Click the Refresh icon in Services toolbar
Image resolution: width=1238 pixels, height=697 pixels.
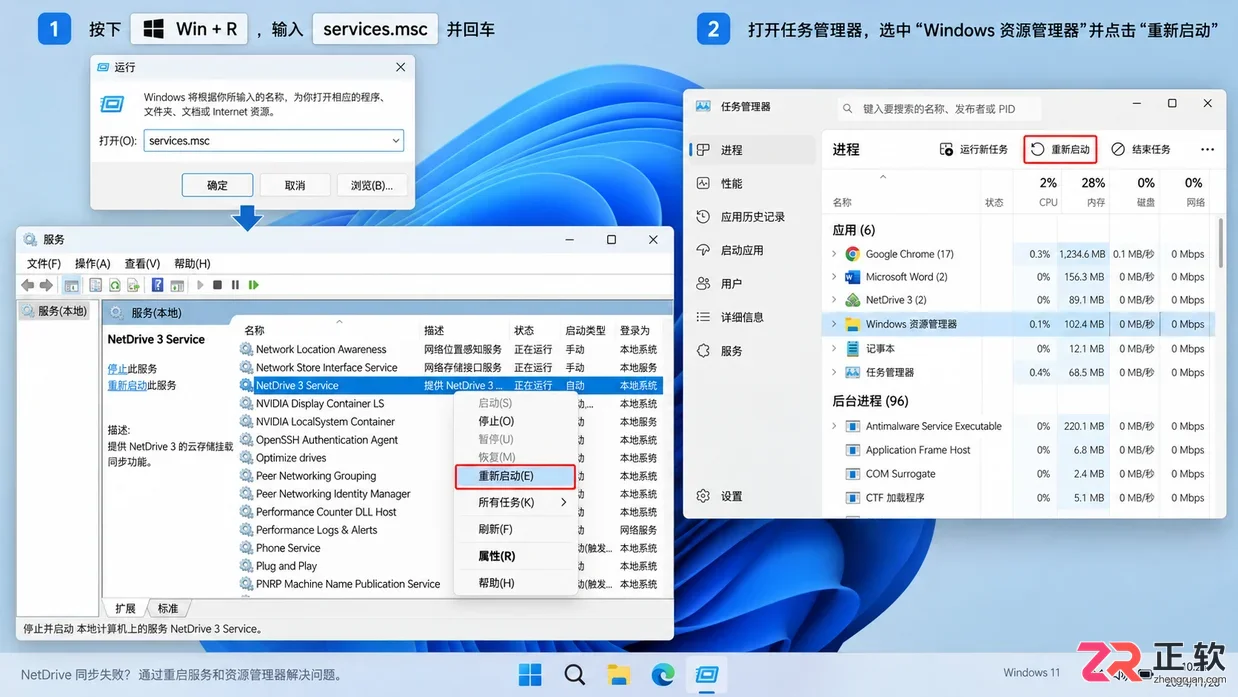115,285
